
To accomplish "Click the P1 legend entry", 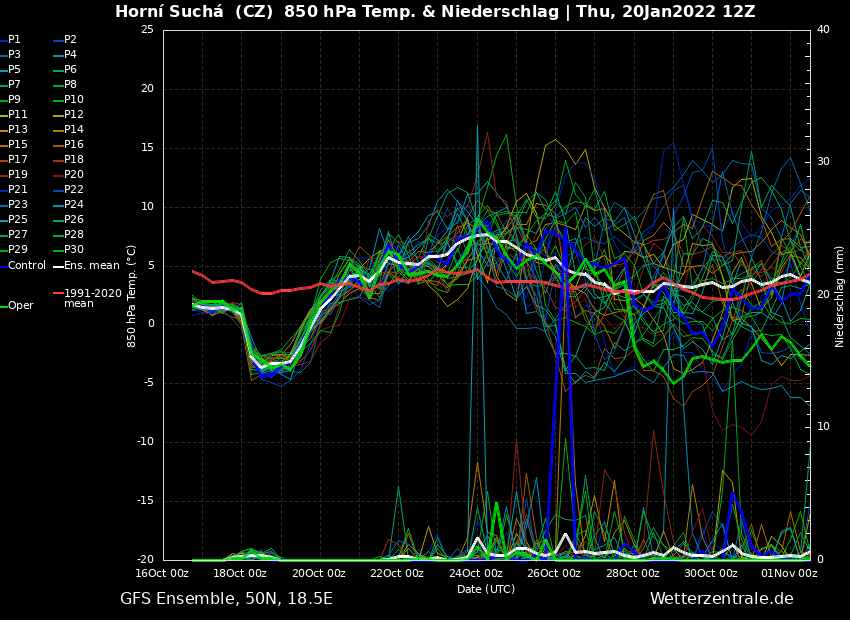I will 14,40.
